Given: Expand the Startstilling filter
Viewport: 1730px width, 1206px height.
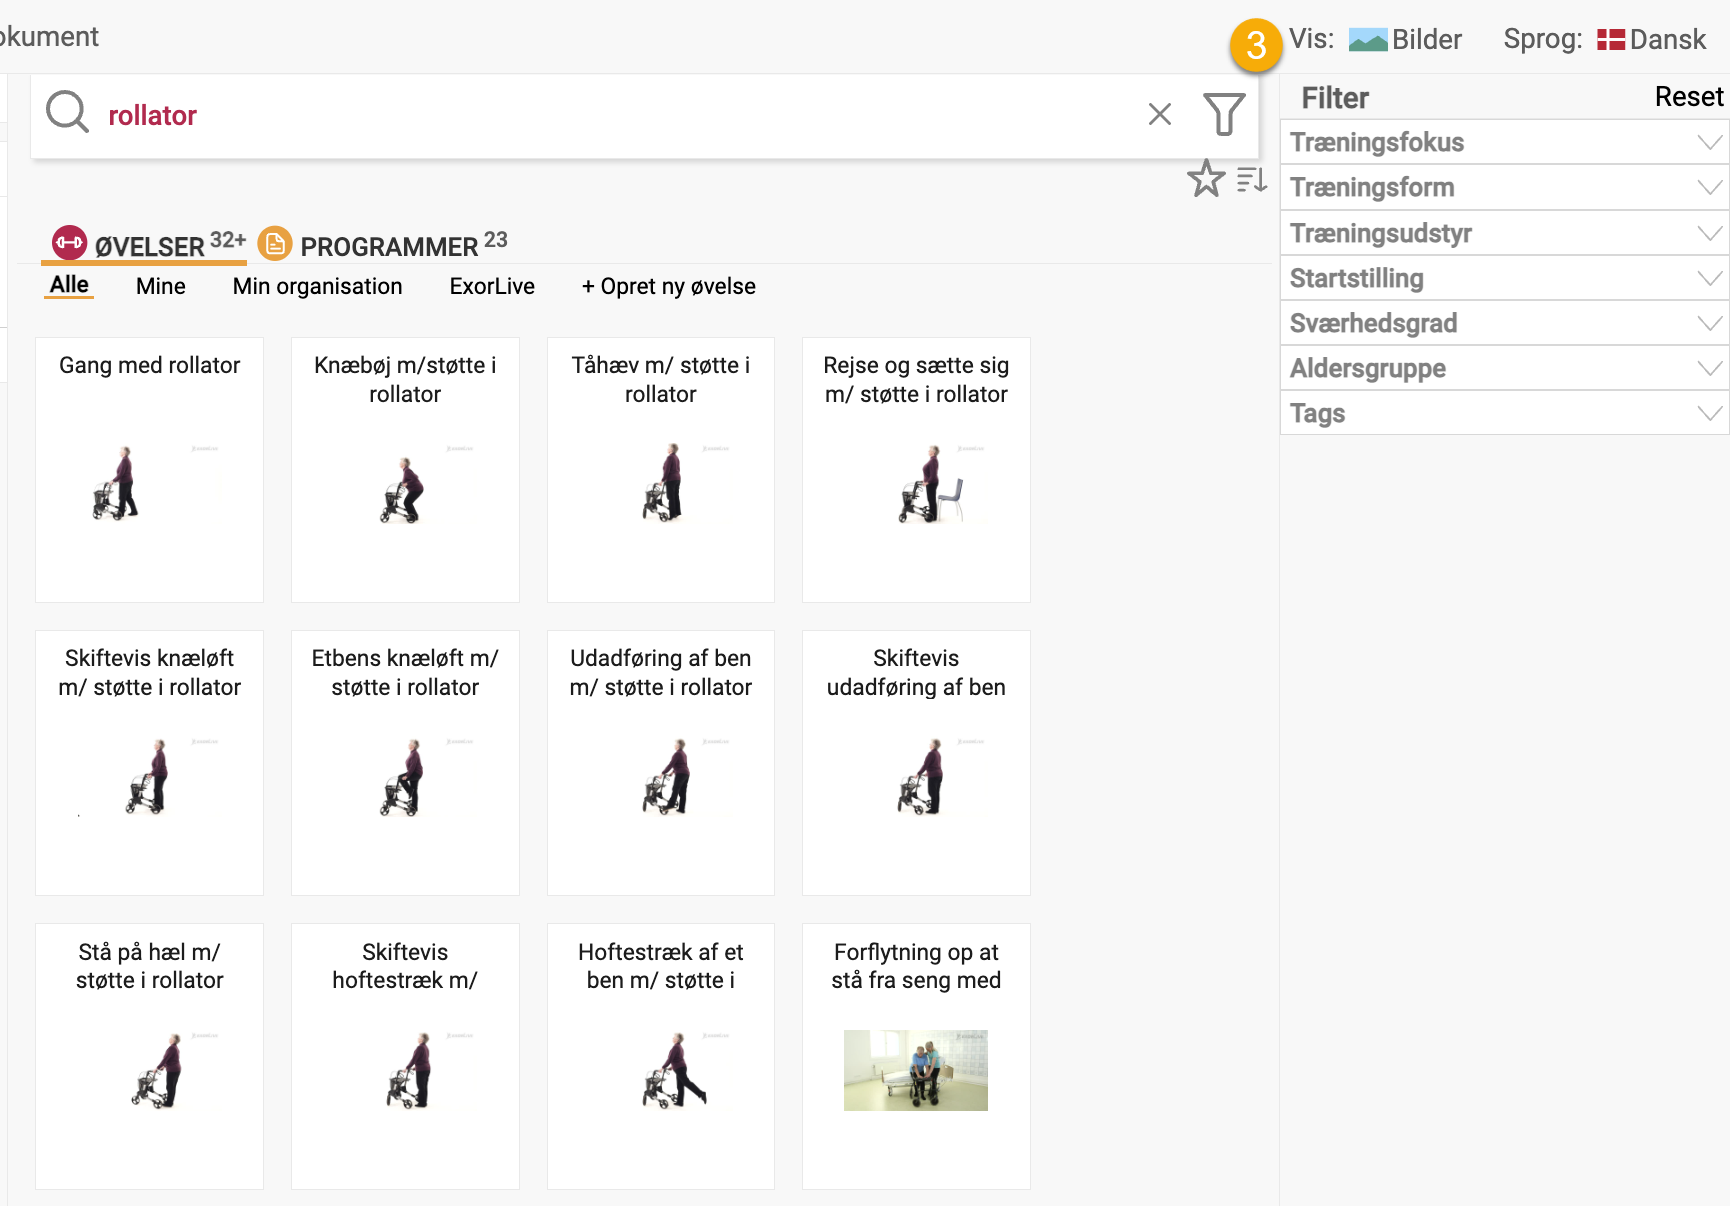Looking at the screenshot, I should coord(1504,278).
